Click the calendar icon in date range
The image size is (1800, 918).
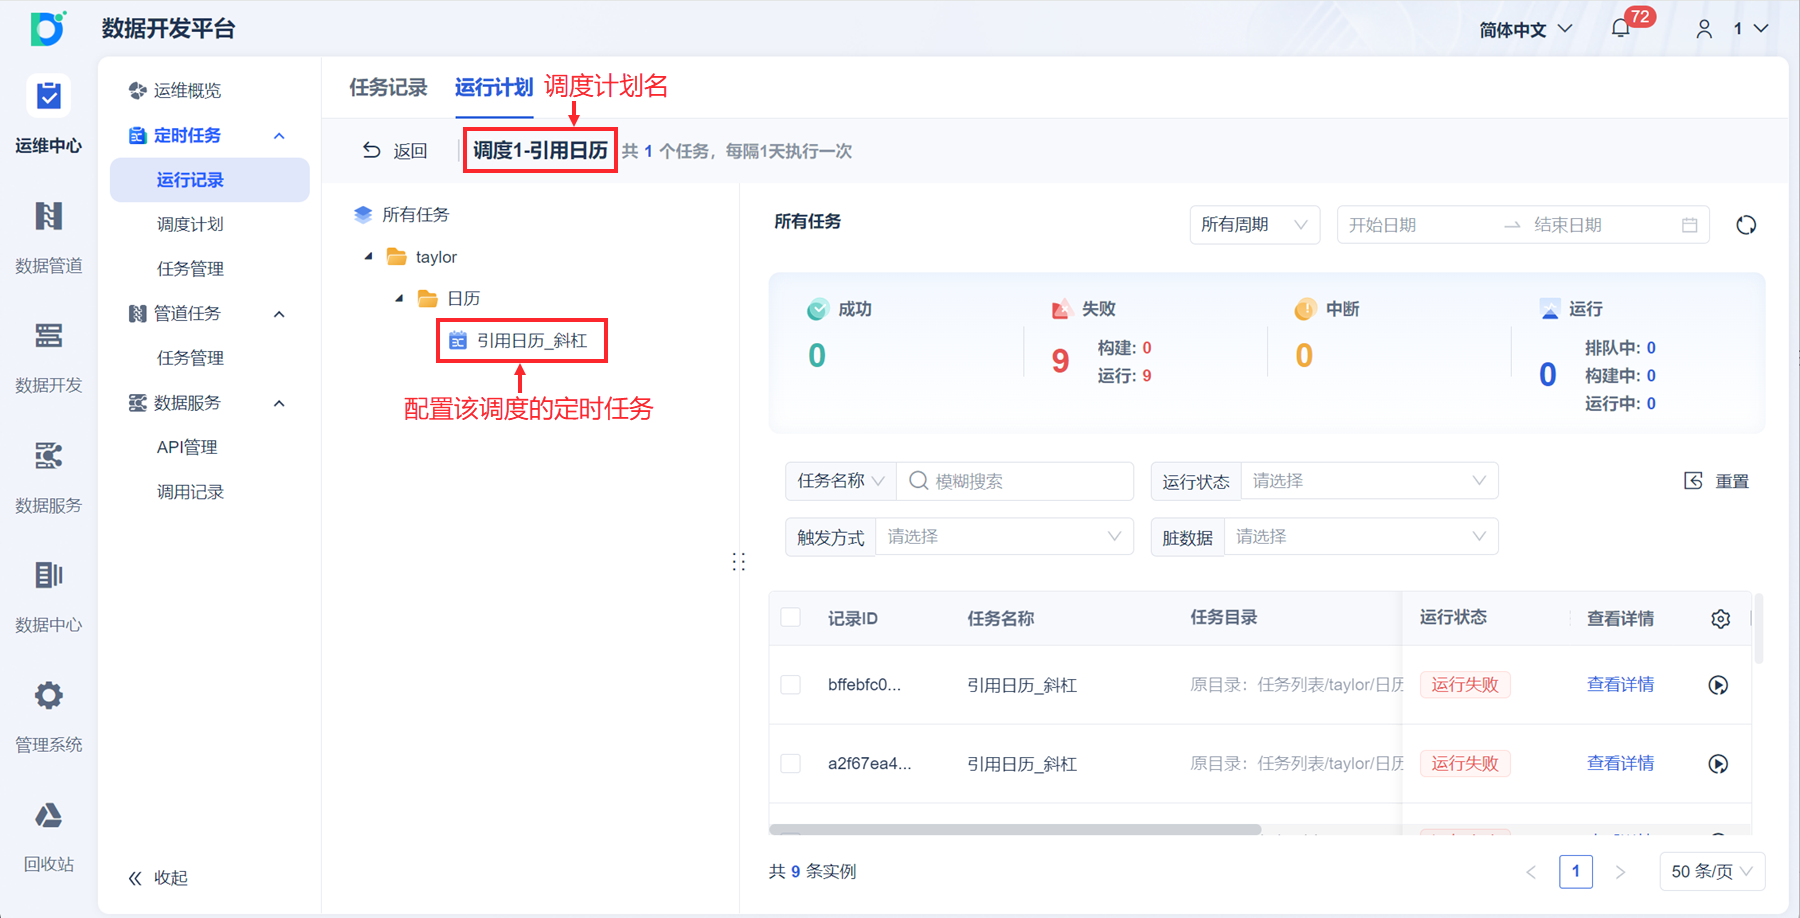[1689, 225]
